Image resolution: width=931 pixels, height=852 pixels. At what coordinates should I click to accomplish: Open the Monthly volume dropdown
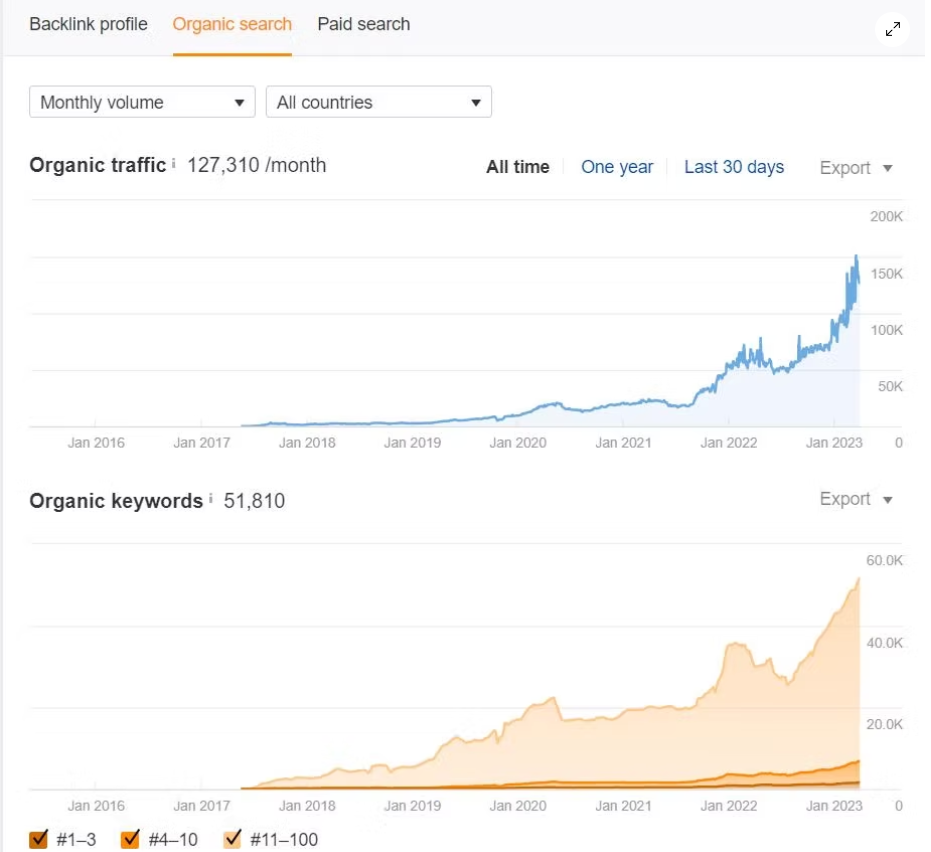[x=142, y=102]
